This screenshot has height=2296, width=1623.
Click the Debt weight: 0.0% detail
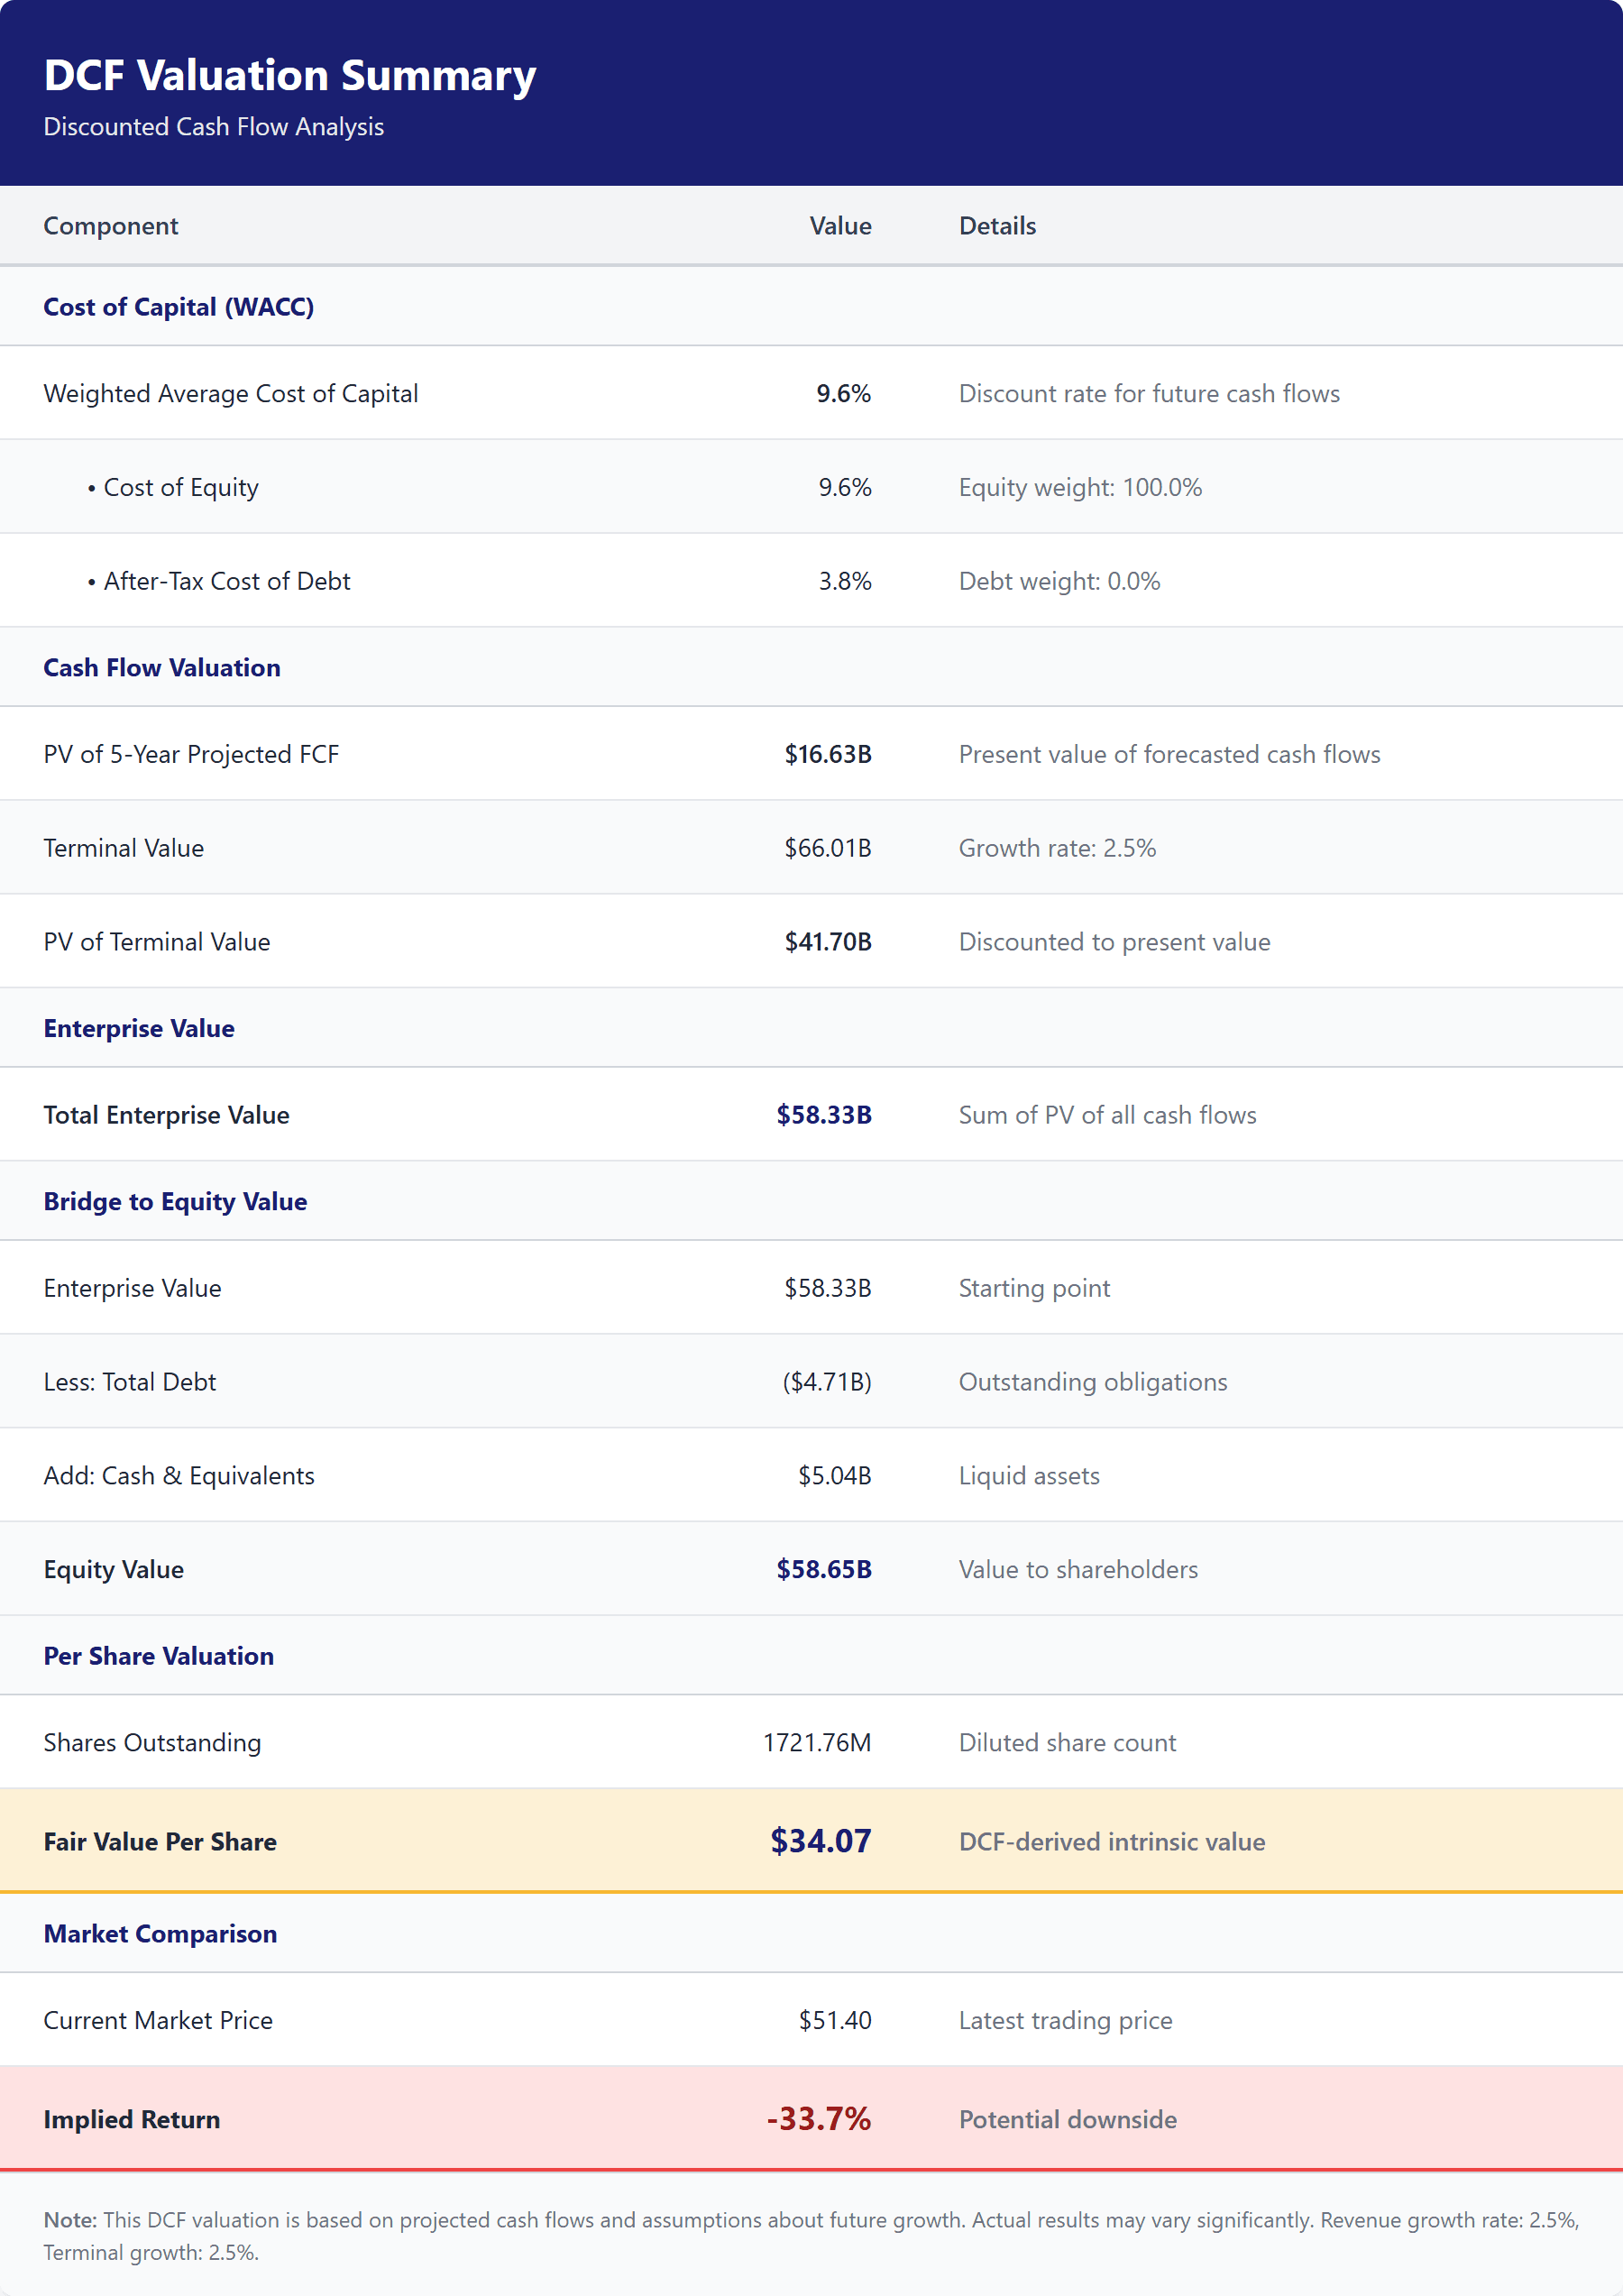coord(1060,582)
